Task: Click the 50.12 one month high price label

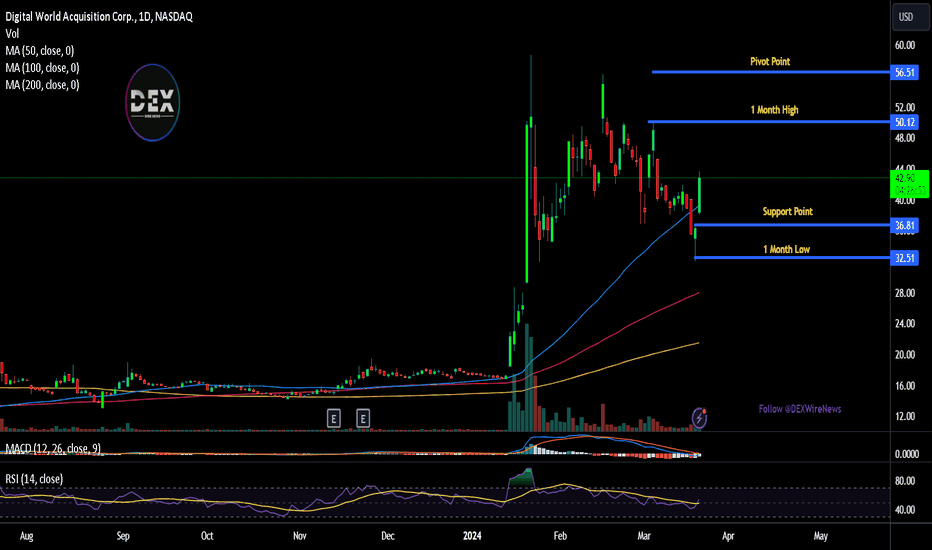Action: [905, 122]
